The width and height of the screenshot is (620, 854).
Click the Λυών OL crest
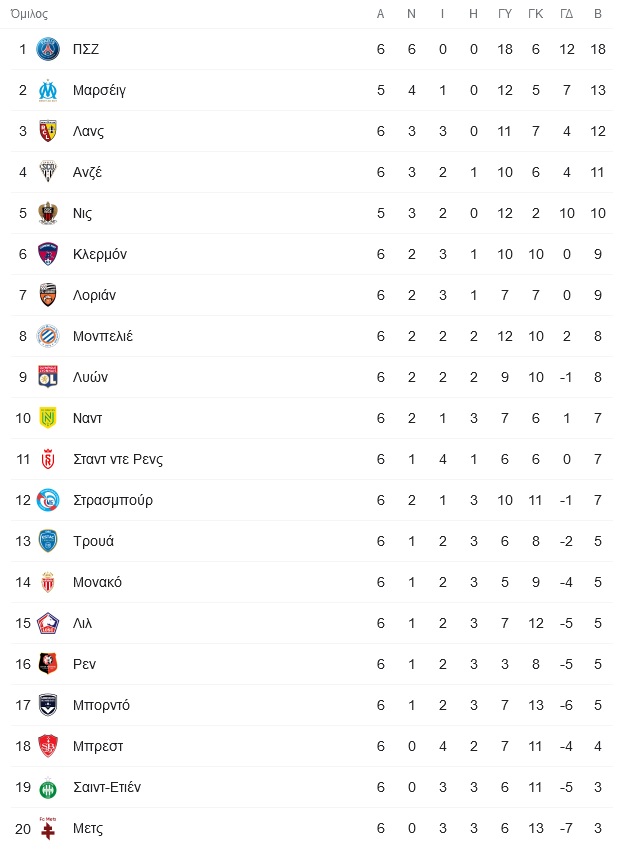(48, 377)
